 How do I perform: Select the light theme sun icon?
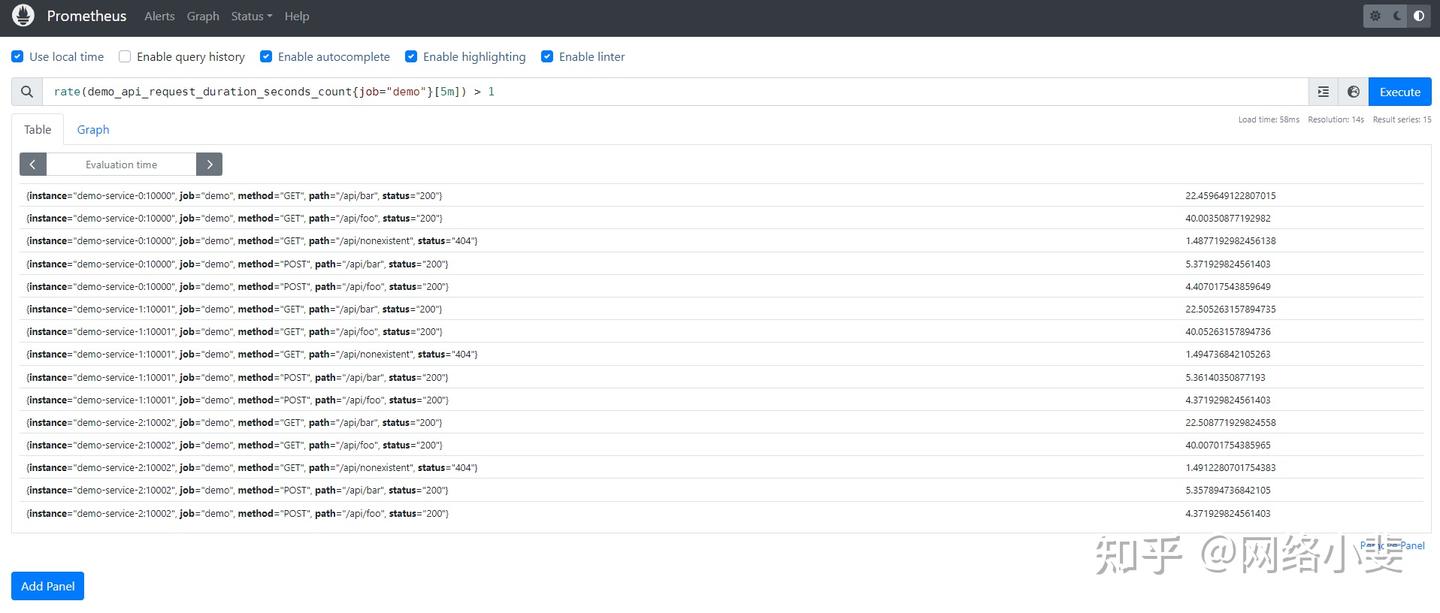click(x=1375, y=16)
